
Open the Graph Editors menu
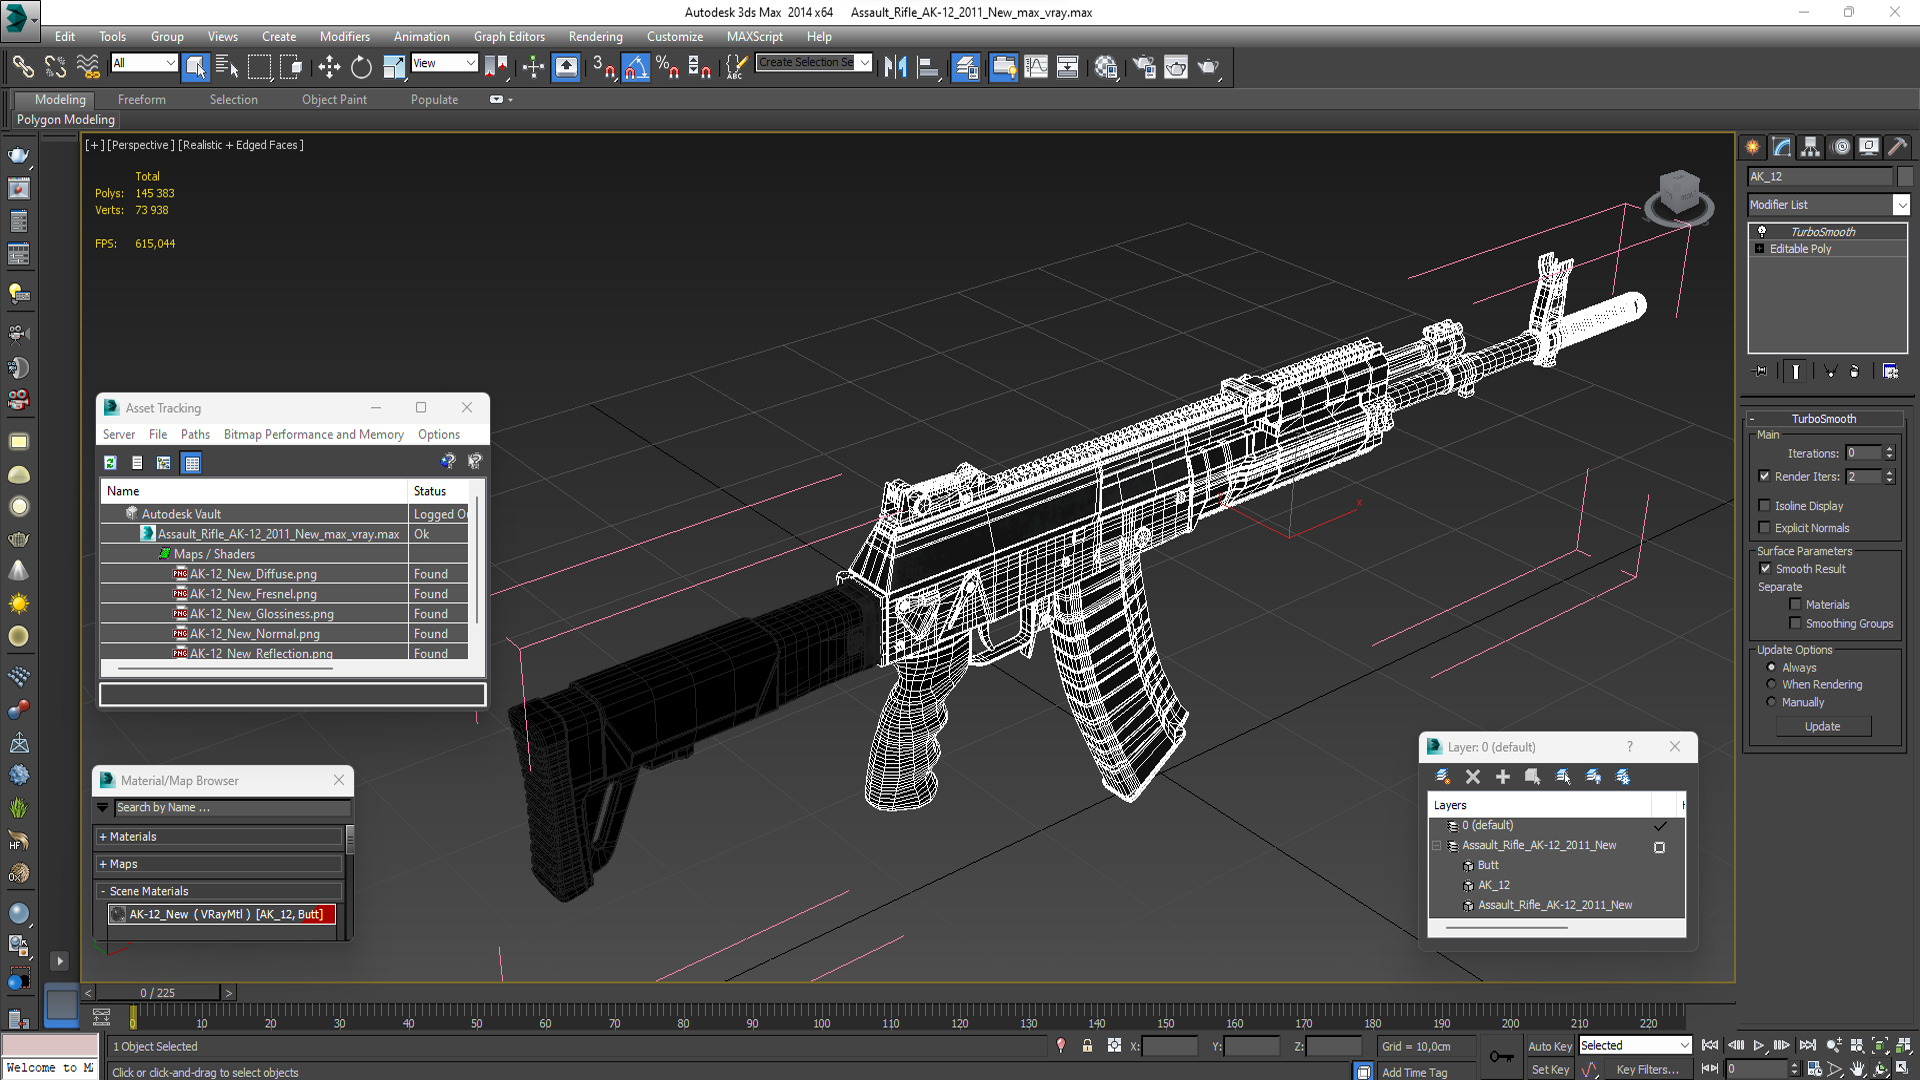click(509, 36)
